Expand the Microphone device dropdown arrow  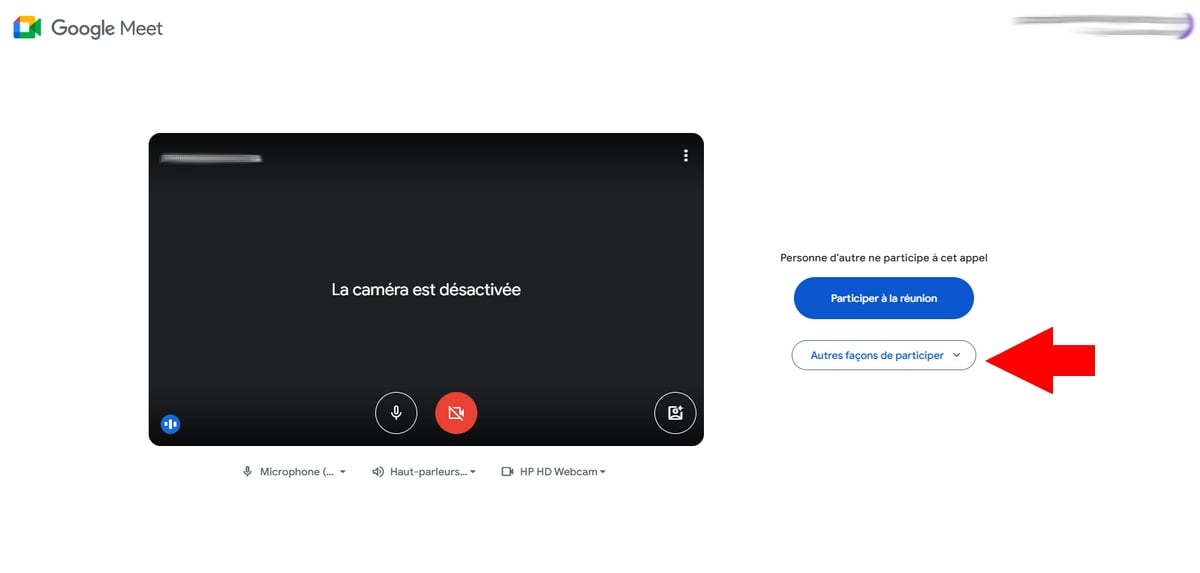pos(342,472)
